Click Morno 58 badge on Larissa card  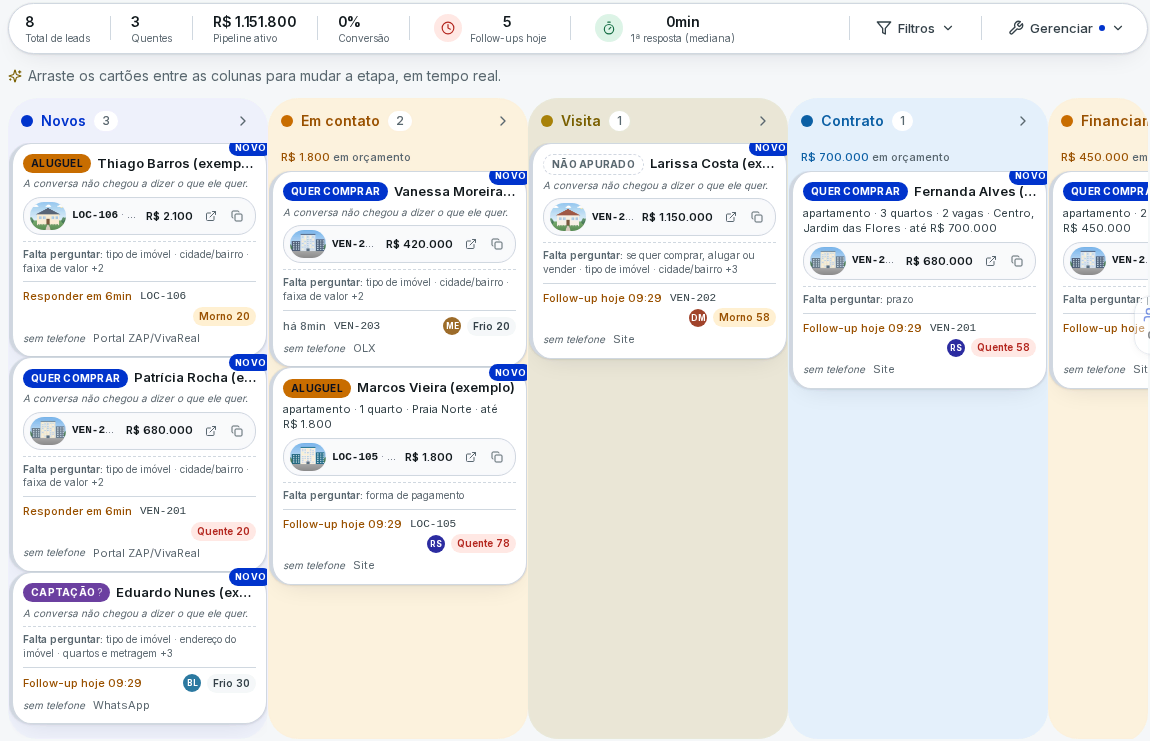point(744,318)
